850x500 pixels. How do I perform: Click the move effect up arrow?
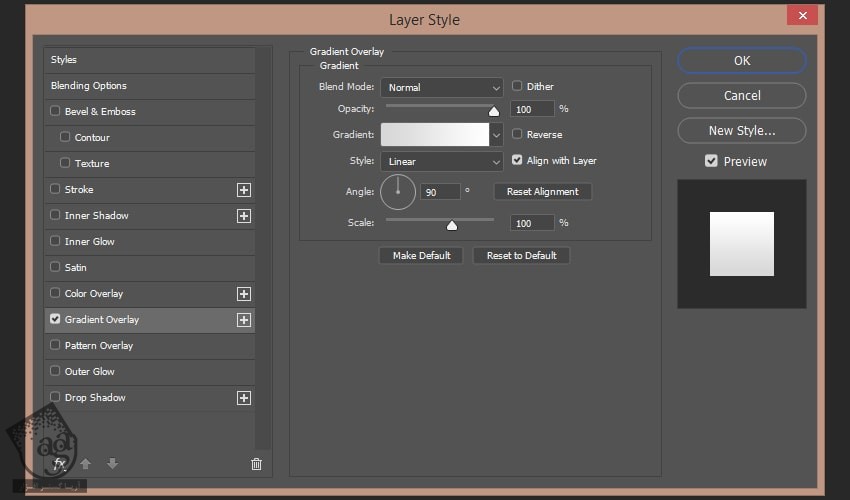pos(86,463)
